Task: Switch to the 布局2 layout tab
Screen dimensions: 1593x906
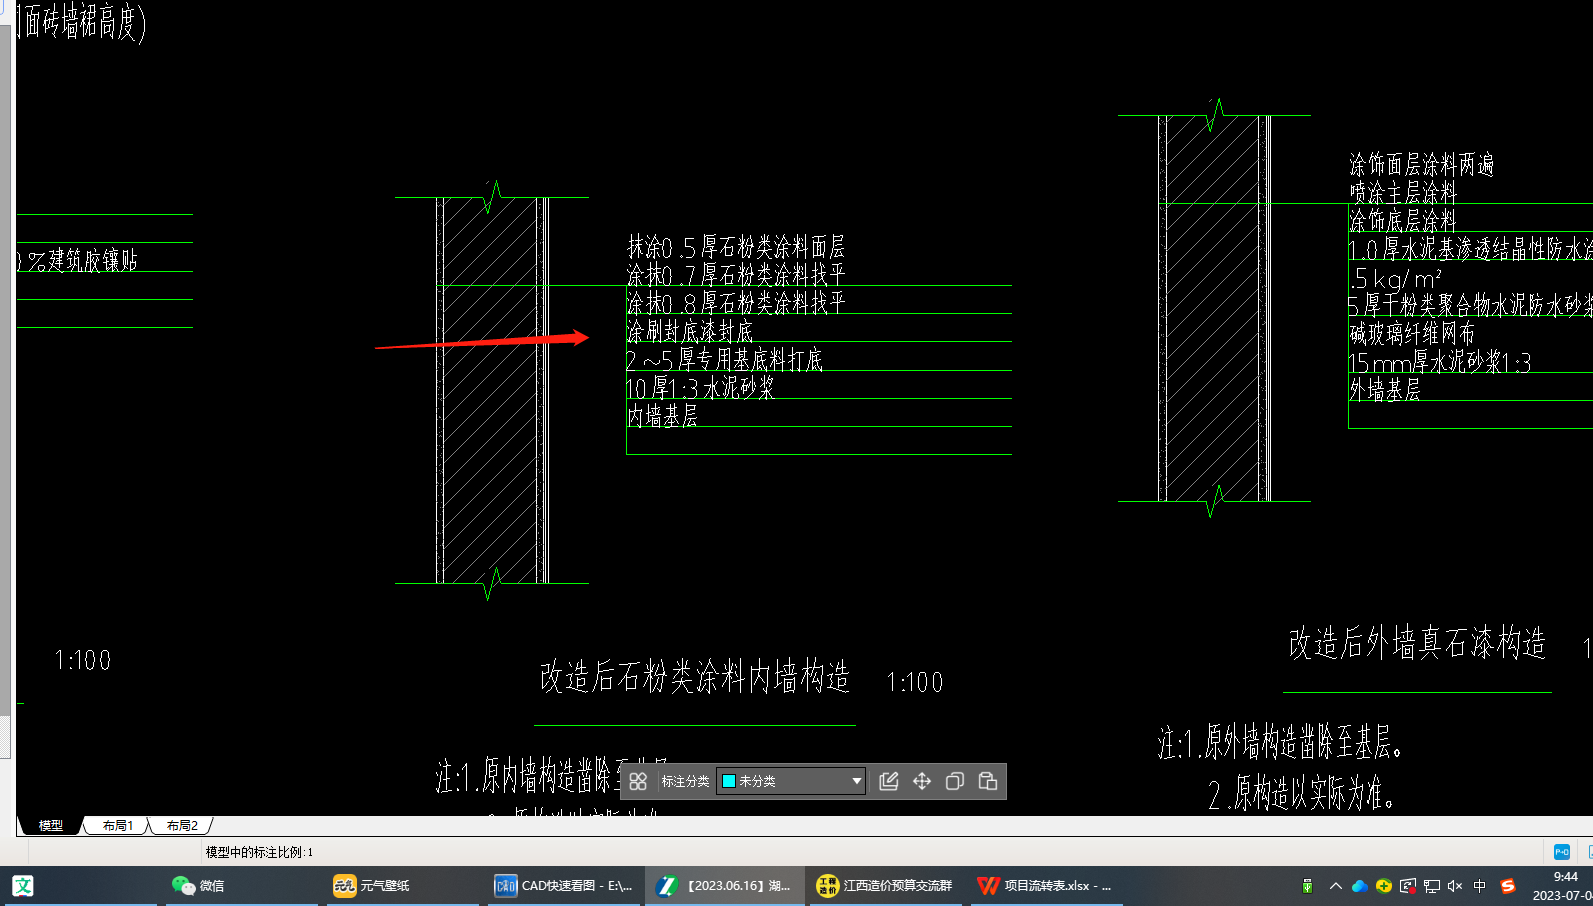Action: pyautogui.click(x=182, y=826)
